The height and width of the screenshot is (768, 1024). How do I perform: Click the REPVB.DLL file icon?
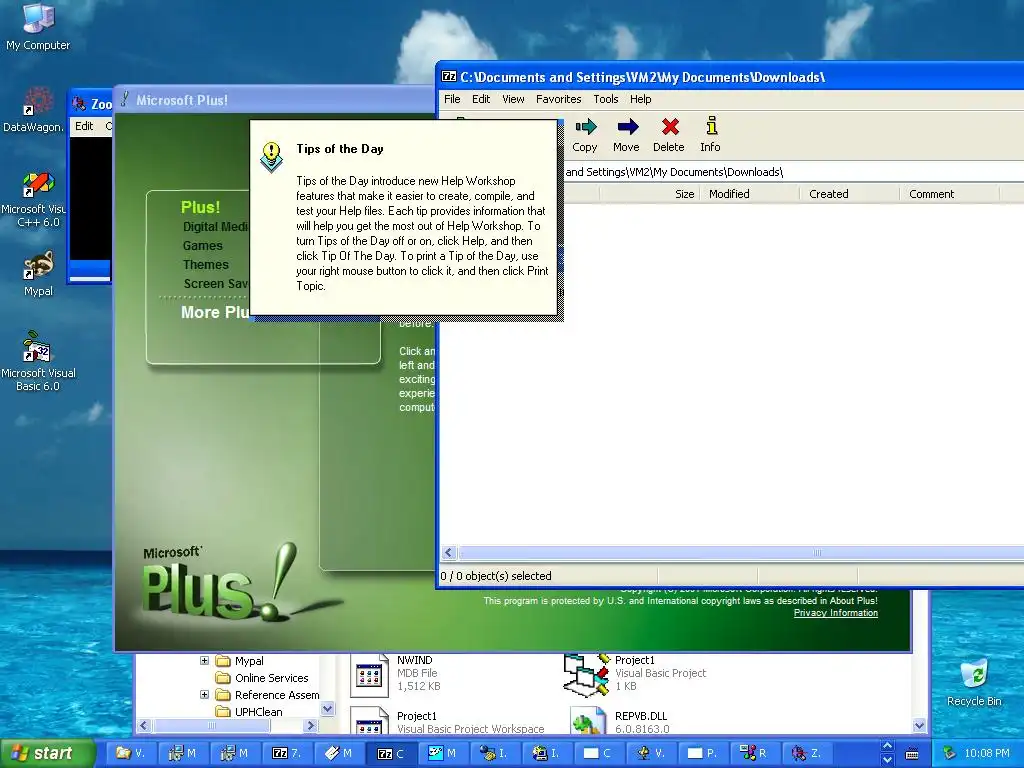pyautogui.click(x=587, y=721)
